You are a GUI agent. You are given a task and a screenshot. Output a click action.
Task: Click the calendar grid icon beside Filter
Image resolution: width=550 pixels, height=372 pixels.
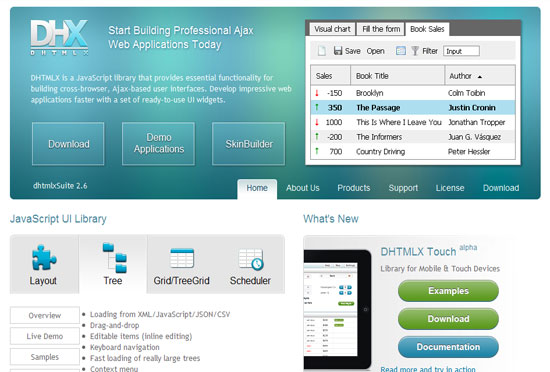tap(401, 51)
